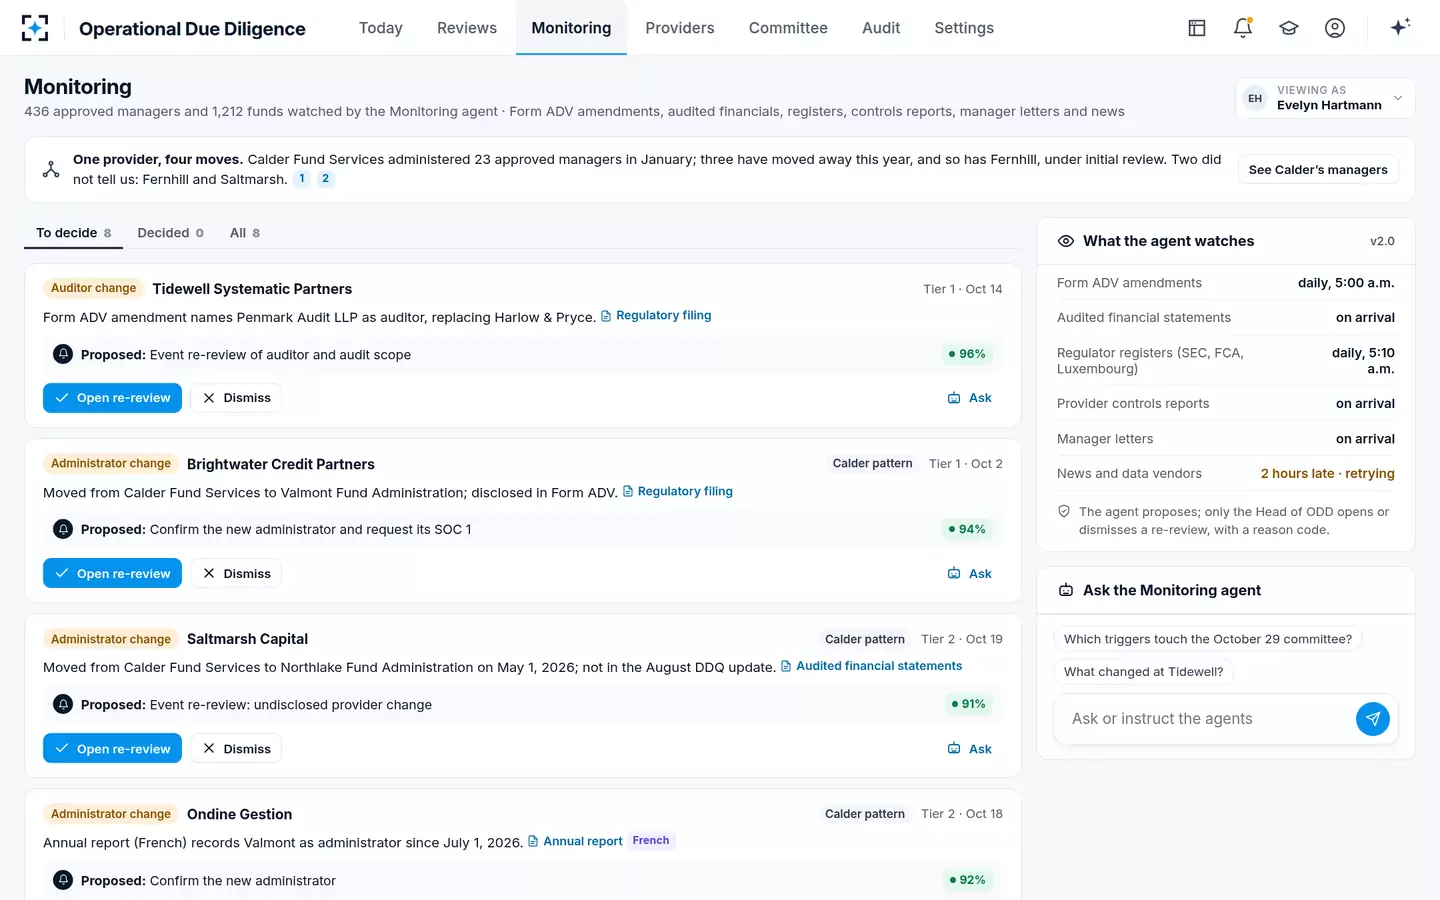Switch to the Reviews tab
Viewport: 1440px width, 900px height.
[x=467, y=28]
